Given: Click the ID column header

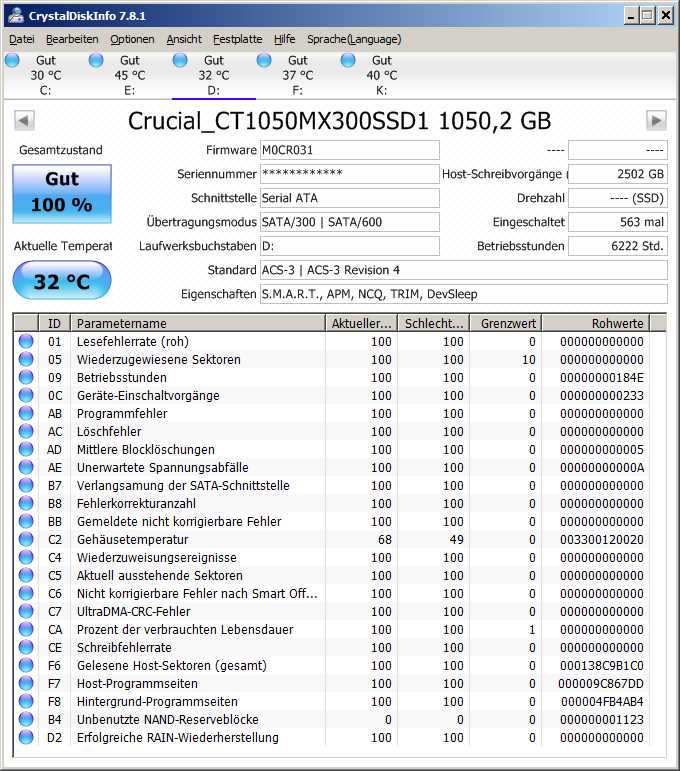Looking at the screenshot, I should point(54,323).
